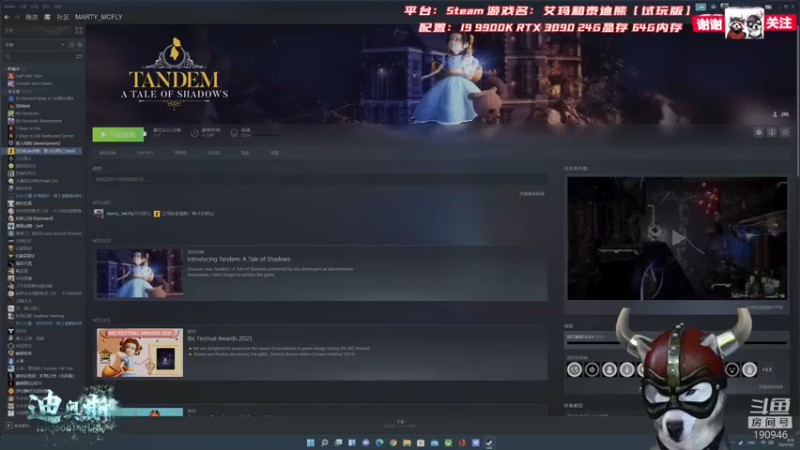800x450 pixels.
Task: Open the game settings gear icon
Action: point(759,132)
